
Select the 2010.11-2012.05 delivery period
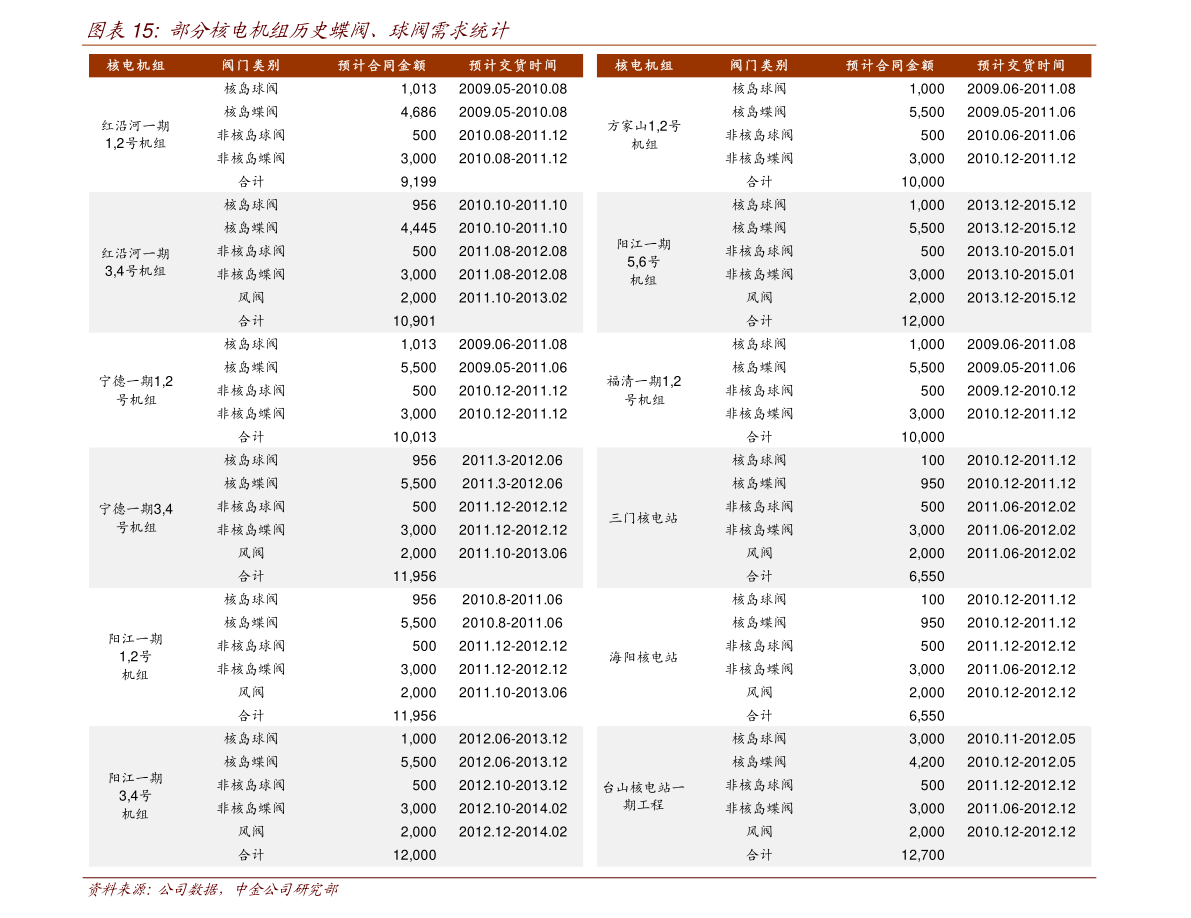[x=1021, y=739]
